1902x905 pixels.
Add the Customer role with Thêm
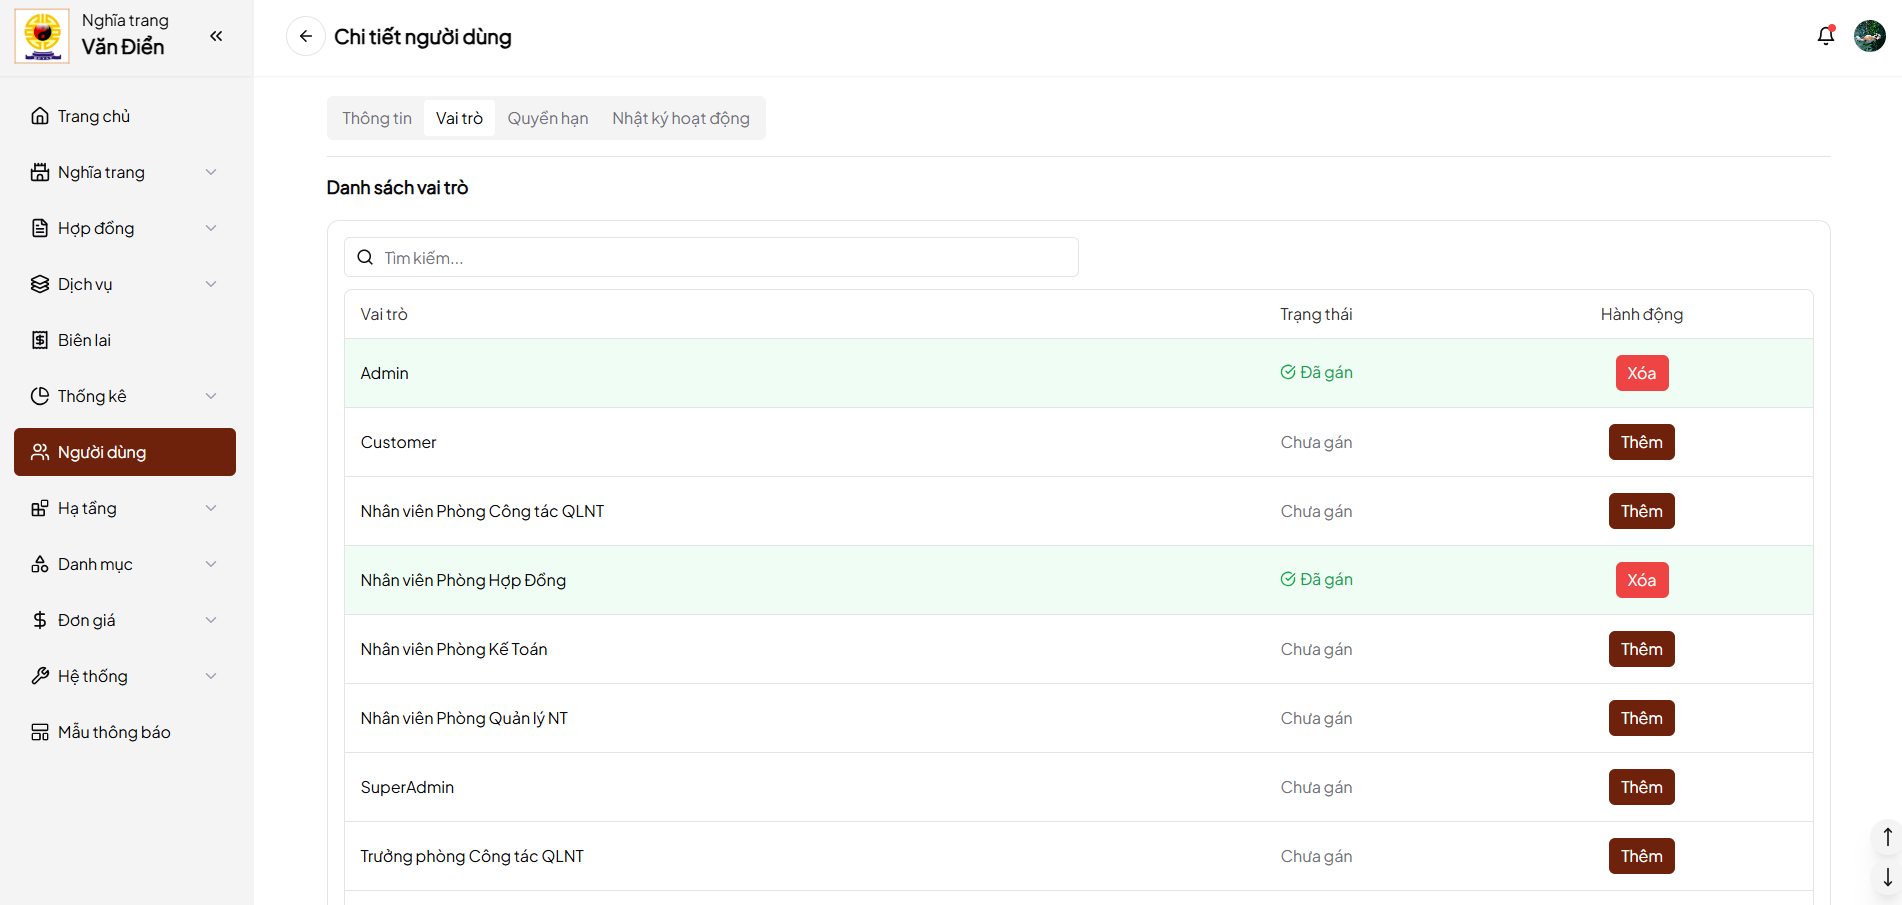pos(1641,442)
